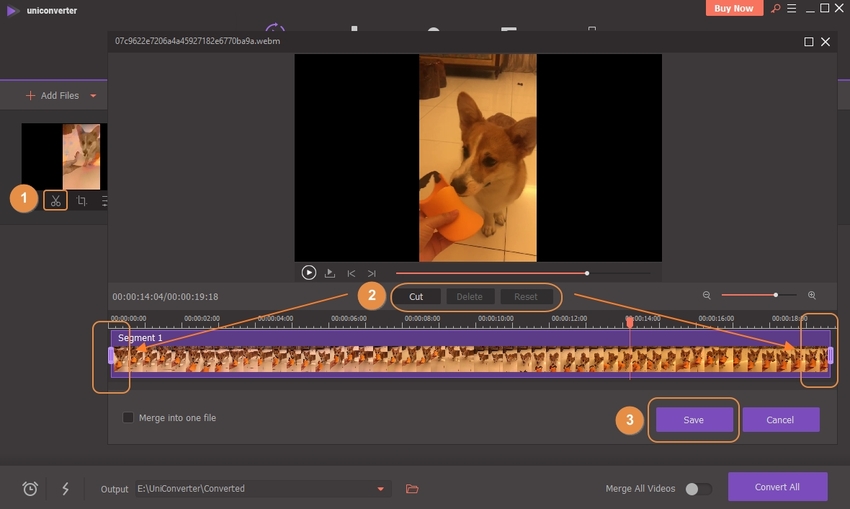Zoom out the timeline with minus magnifier
The width and height of the screenshot is (850, 509).
click(707, 296)
